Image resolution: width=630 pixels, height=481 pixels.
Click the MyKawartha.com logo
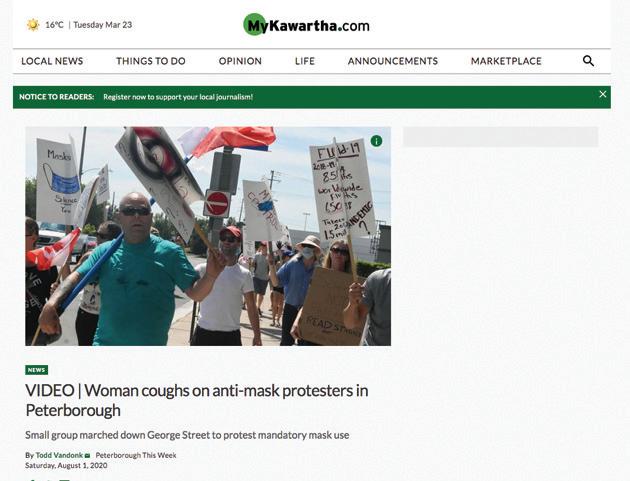point(306,25)
